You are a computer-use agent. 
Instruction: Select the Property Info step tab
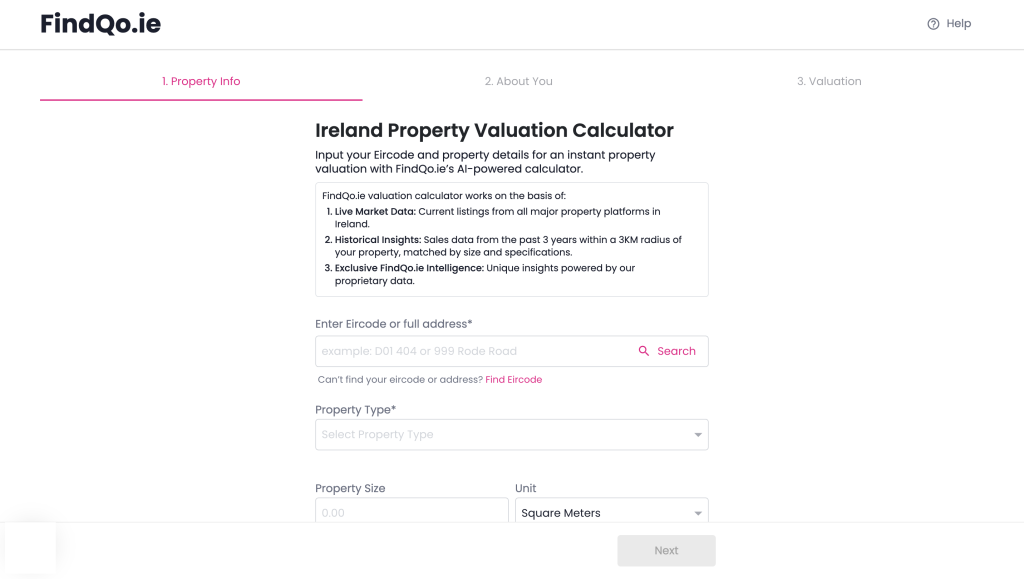201,82
